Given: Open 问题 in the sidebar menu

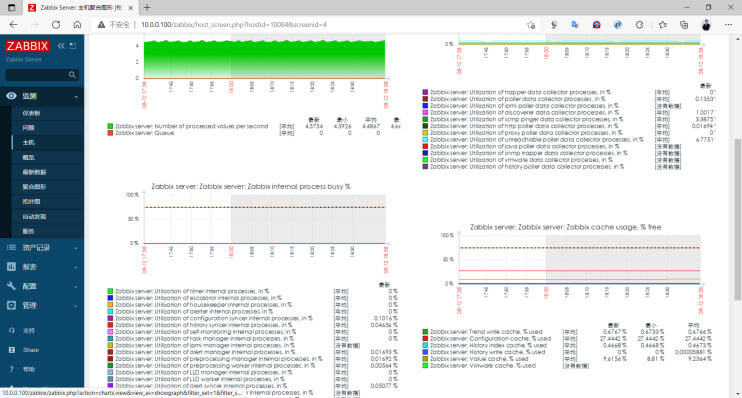Looking at the screenshot, I should (28, 128).
